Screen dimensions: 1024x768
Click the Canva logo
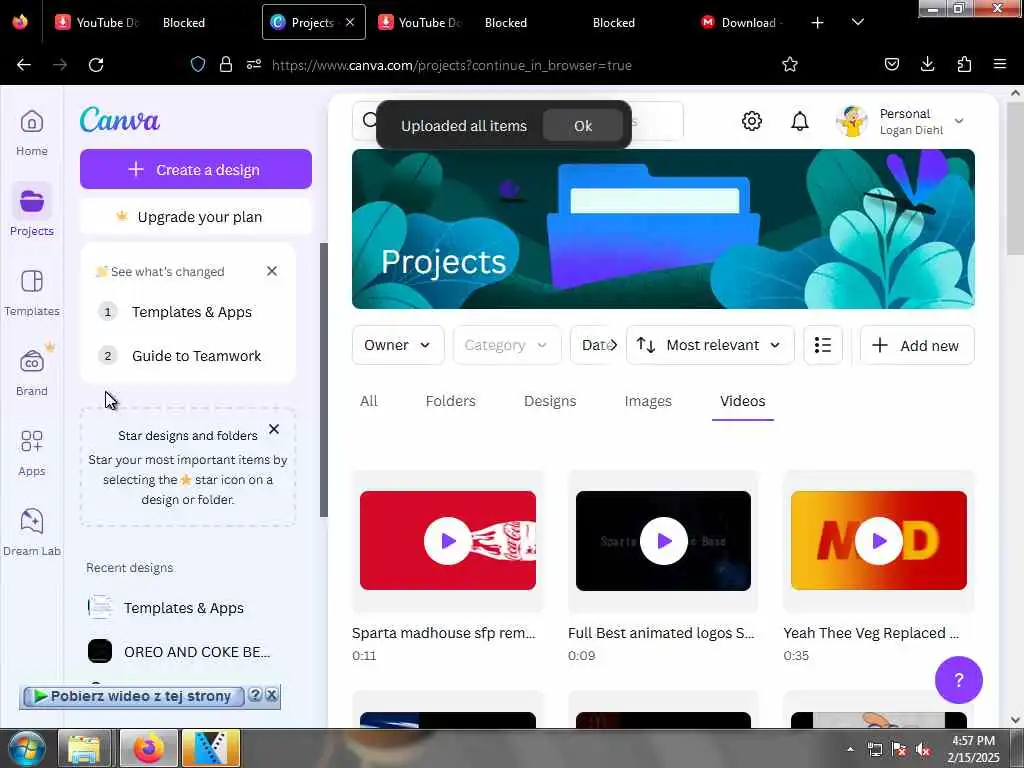tap(120, 120)
